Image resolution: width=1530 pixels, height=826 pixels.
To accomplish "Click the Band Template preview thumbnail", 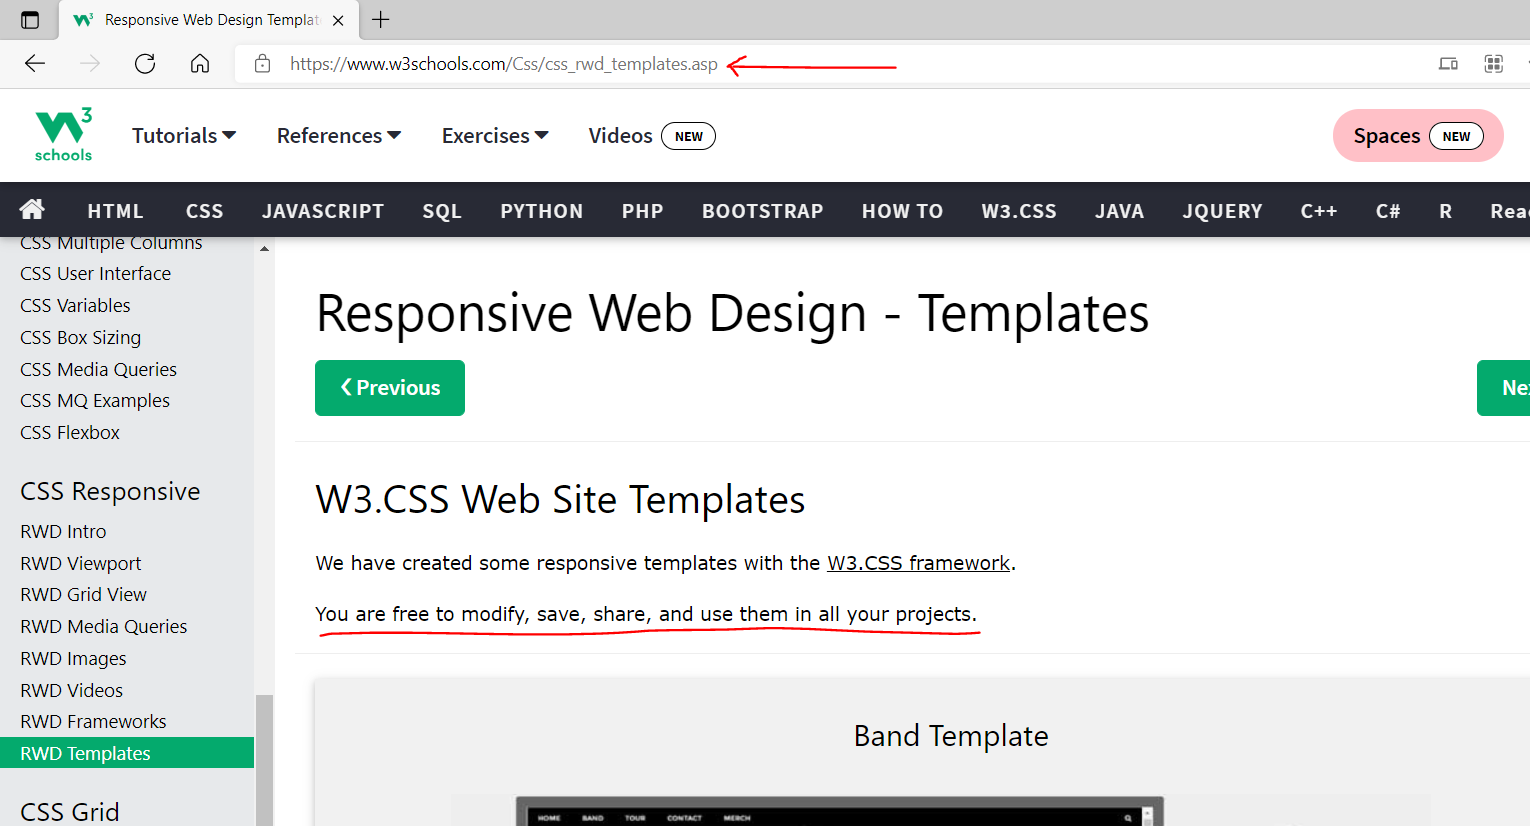I will 840,811.
